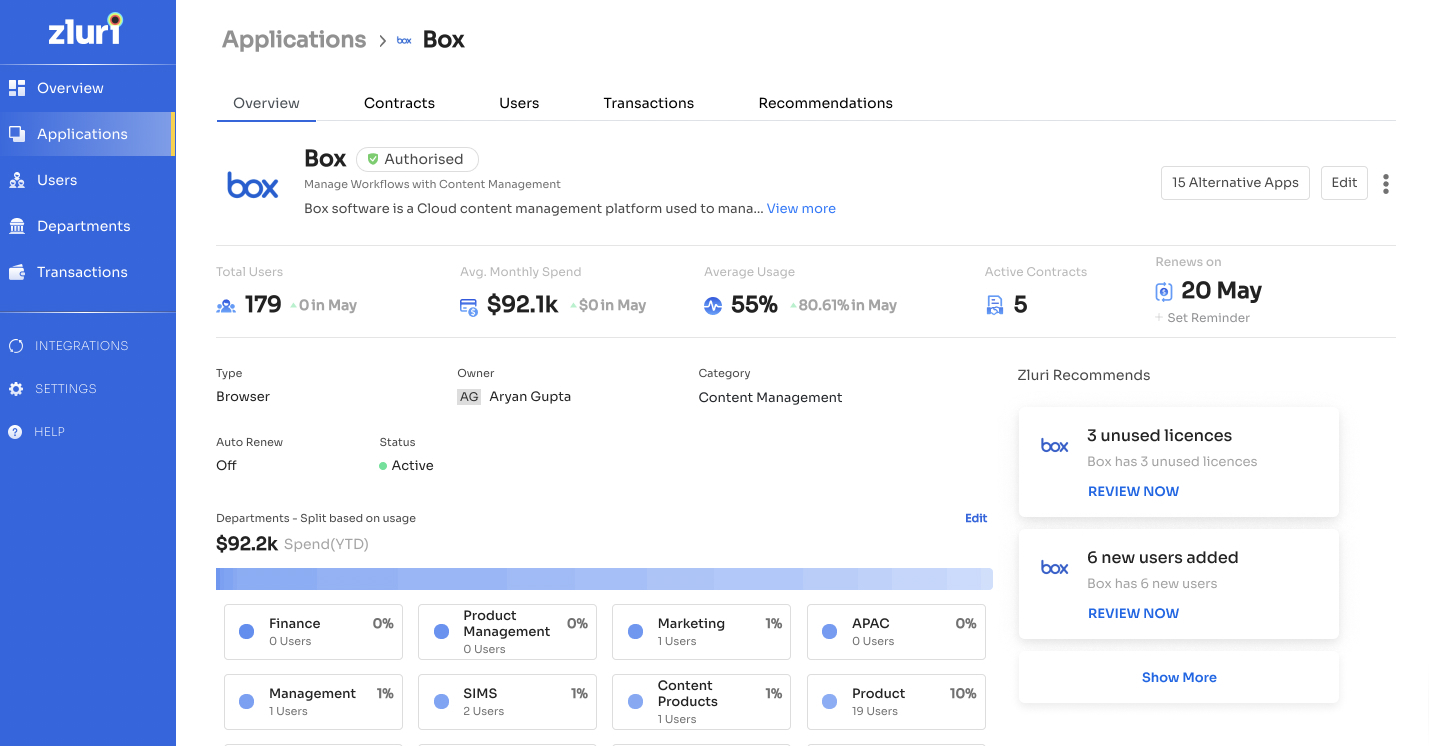Select the Marketing department card

(701, 632)
